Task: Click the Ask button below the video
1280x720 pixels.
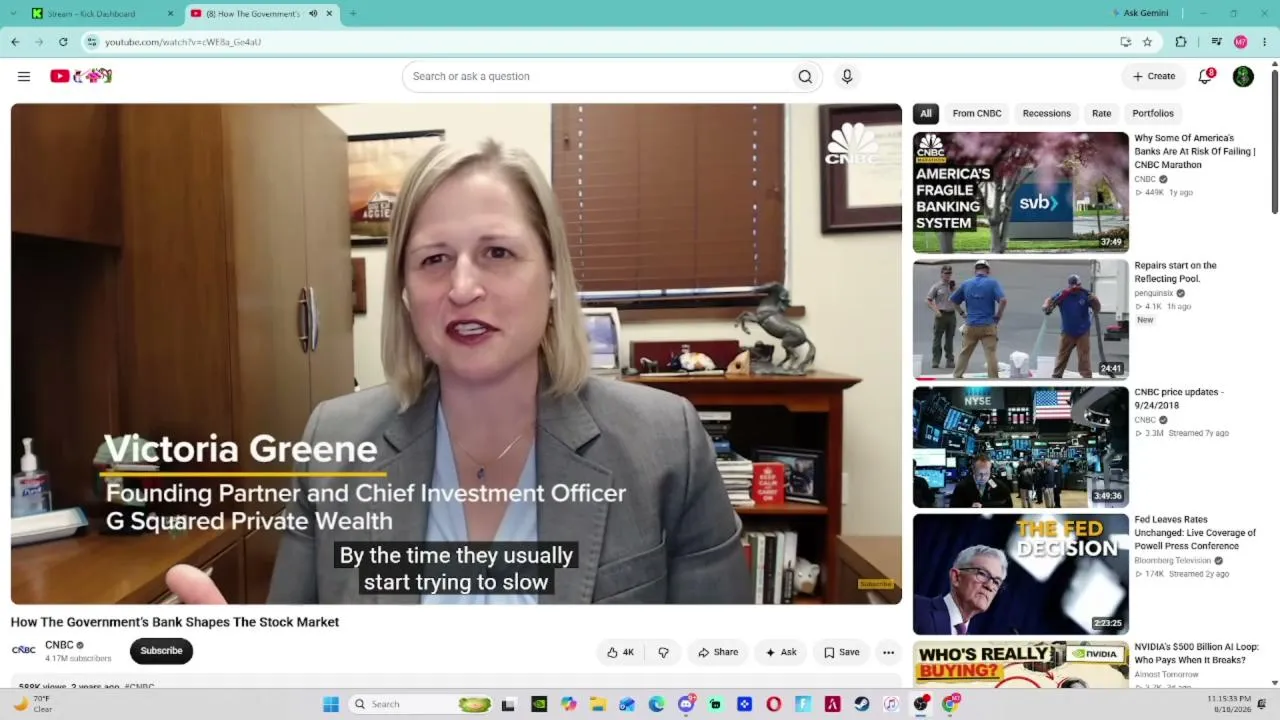Action: (x=781, y=652)
